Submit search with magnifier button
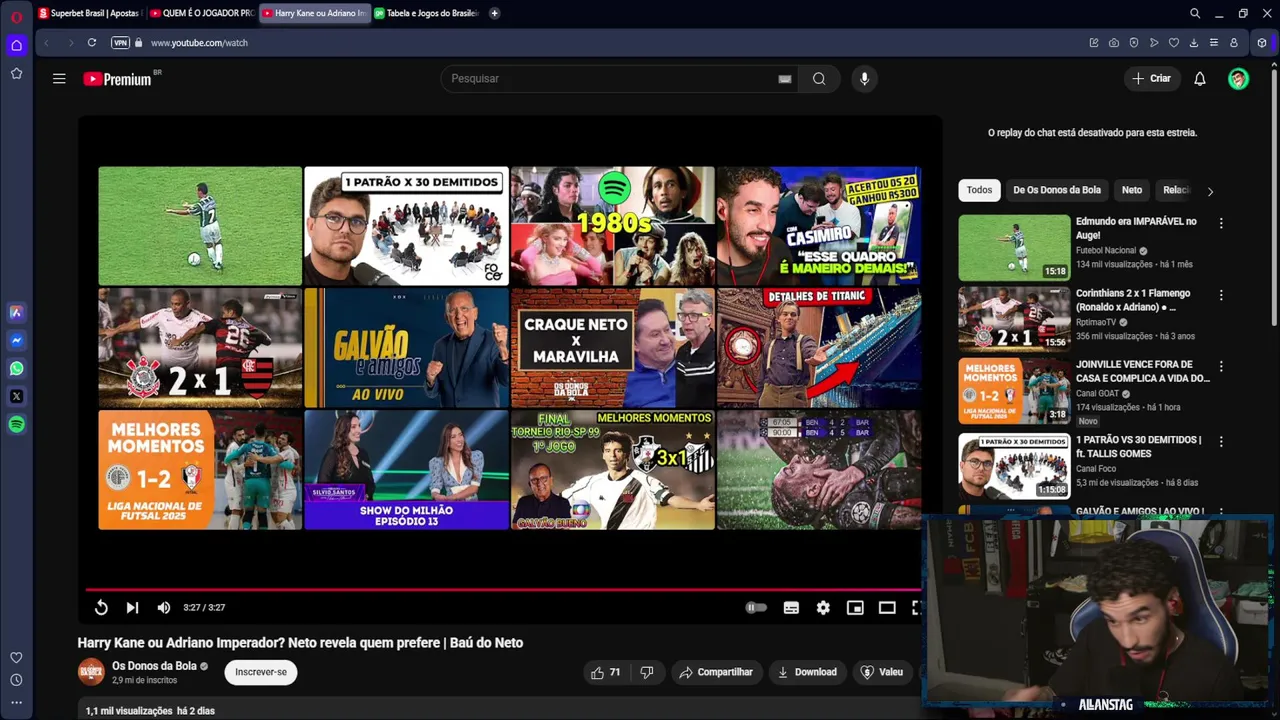 (819, 79)
